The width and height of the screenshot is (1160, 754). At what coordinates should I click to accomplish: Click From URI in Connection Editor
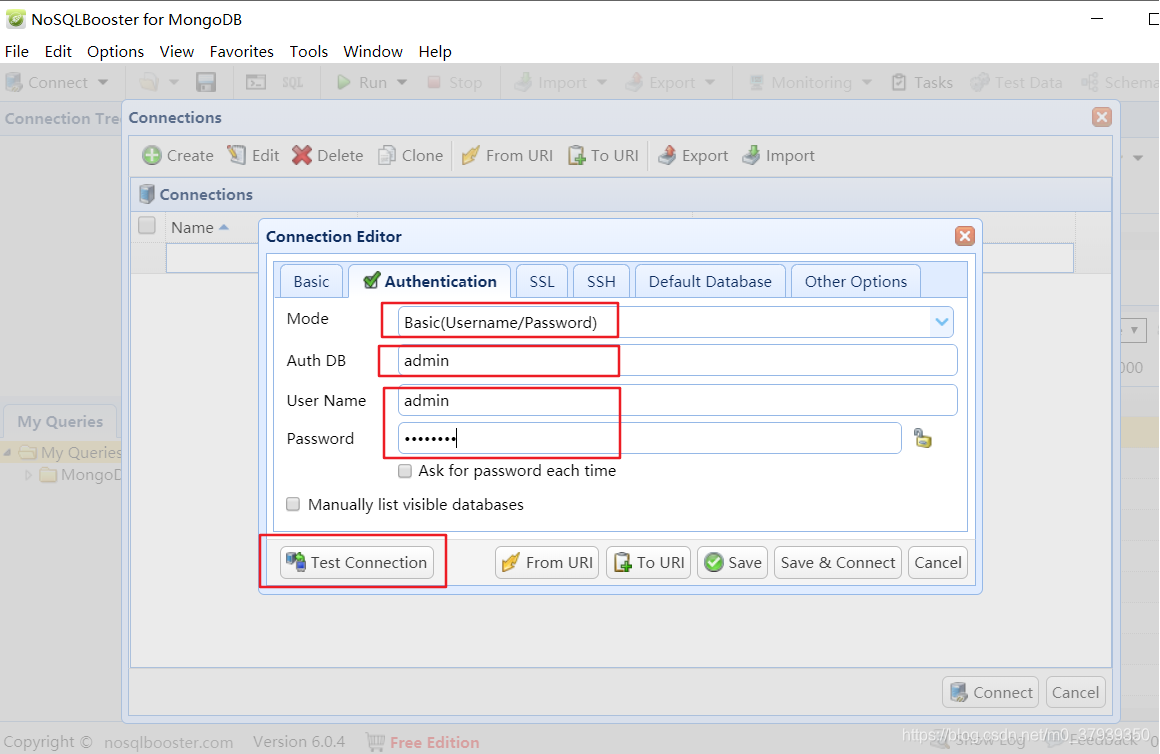click(x=547, y=562)
